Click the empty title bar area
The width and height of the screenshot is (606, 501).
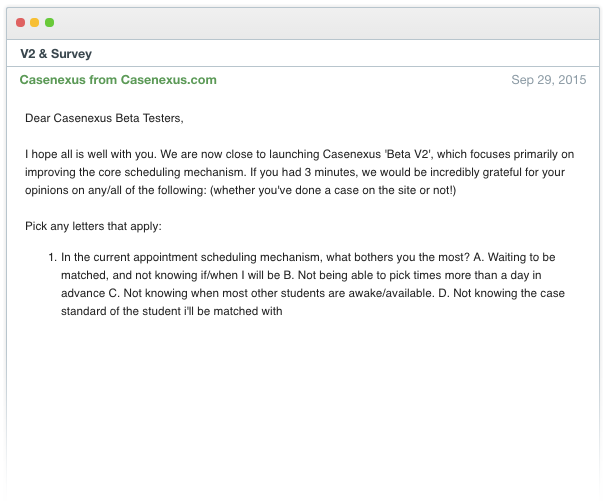[x=320, y=22]
